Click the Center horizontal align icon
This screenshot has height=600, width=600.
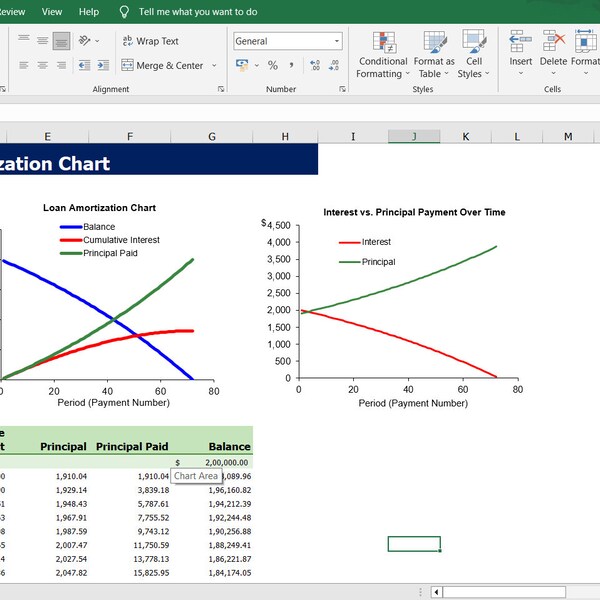click(x=42, y=65)
